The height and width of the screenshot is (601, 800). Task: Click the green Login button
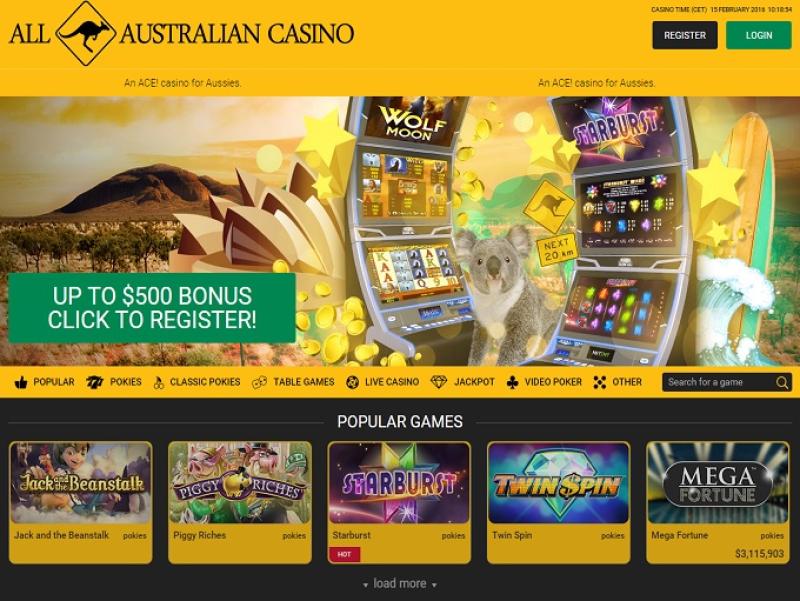point(759,35)
